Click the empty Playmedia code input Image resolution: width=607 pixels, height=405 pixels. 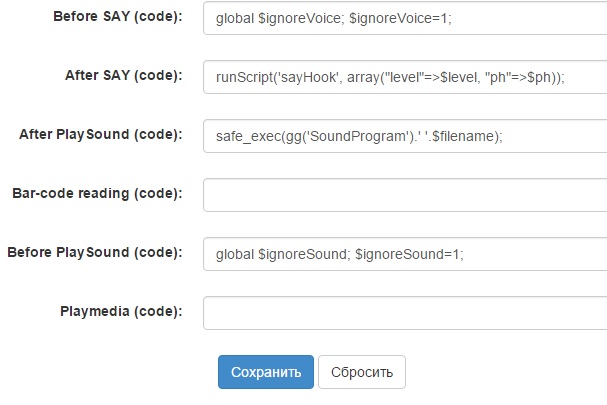pyautogui.click(x=404, y=312)
